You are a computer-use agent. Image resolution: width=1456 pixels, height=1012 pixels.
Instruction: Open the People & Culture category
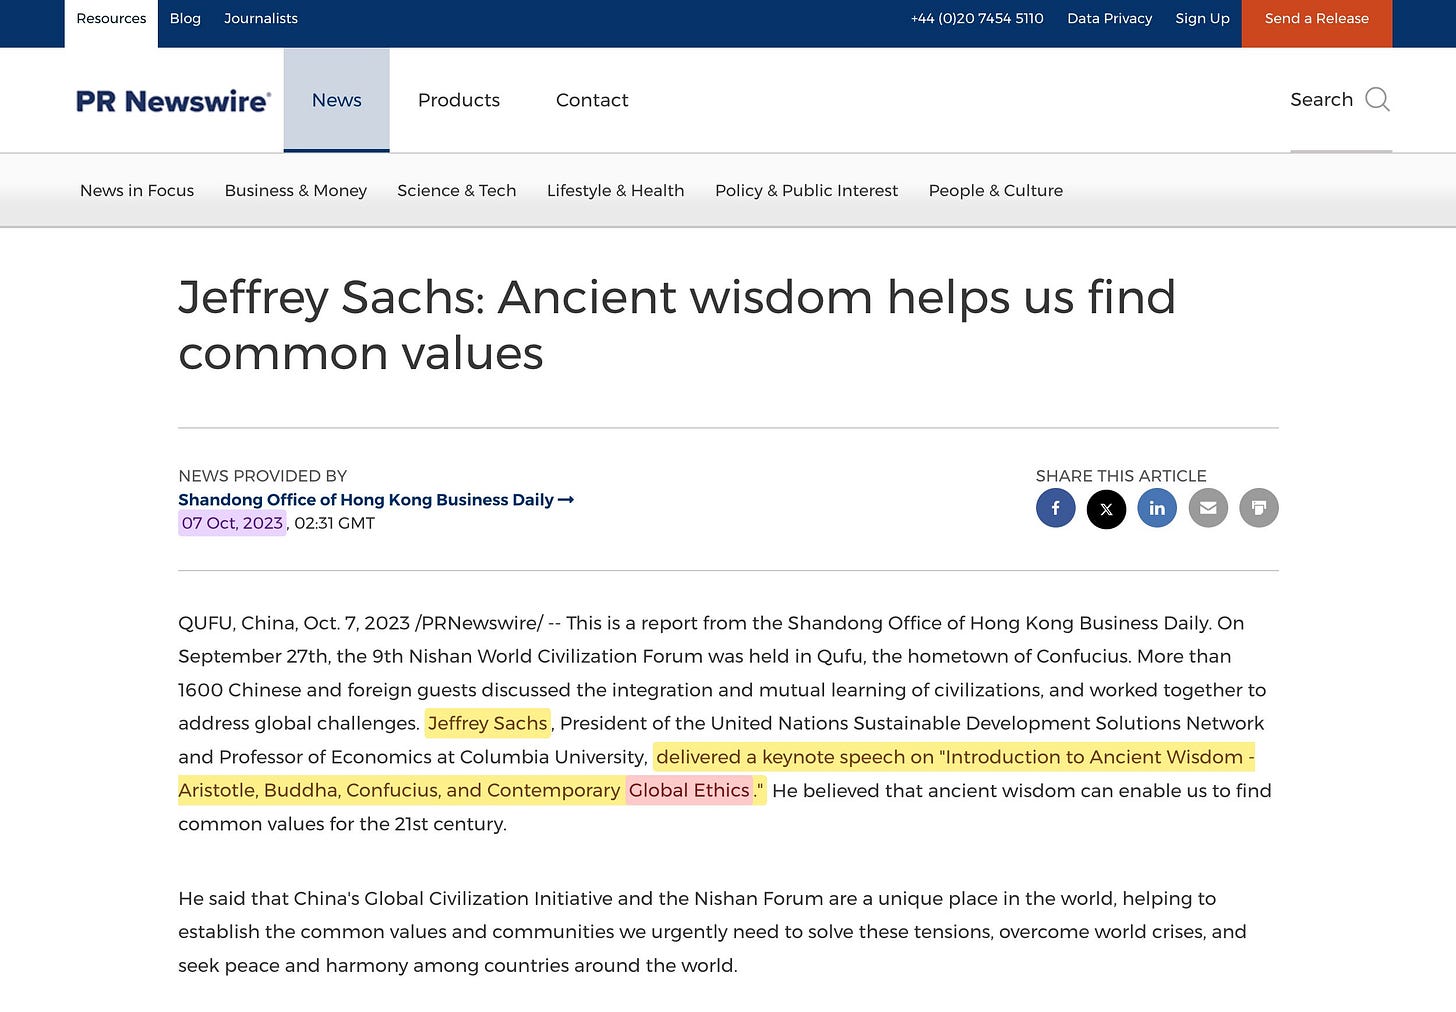coord(996,191)
